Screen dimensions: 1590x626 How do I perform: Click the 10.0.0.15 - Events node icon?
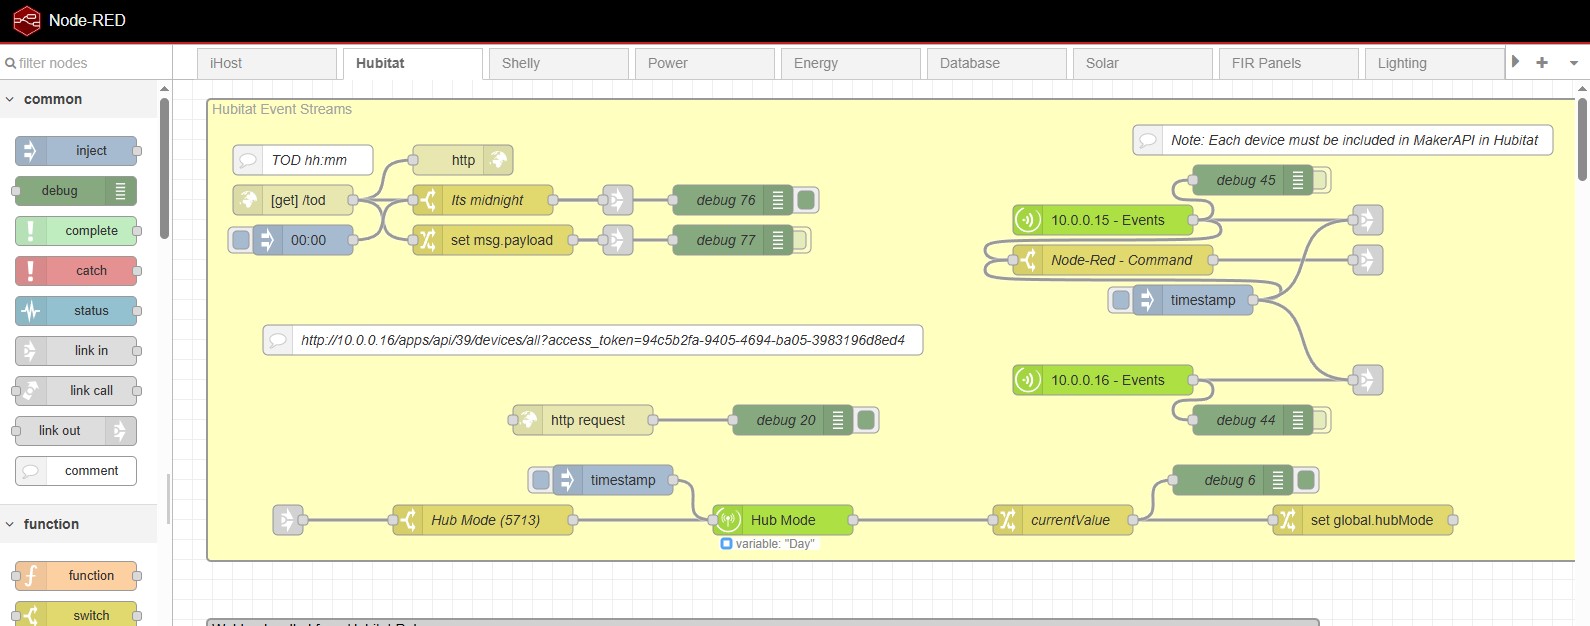point(1028,220)
